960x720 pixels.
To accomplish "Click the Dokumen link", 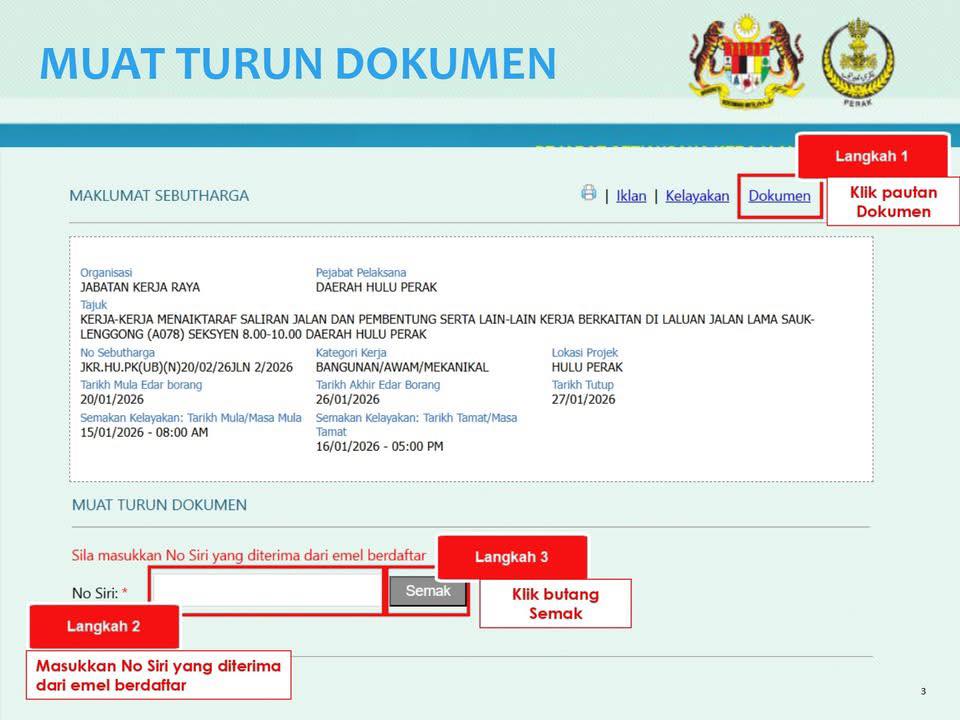I will (779, 196).
